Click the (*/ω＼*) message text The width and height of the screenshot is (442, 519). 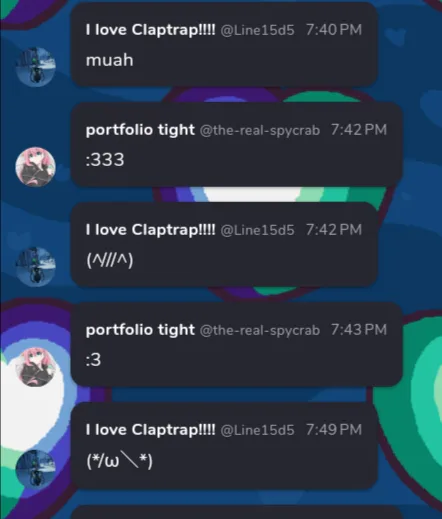pyautogui.click(x=119, y=461)
